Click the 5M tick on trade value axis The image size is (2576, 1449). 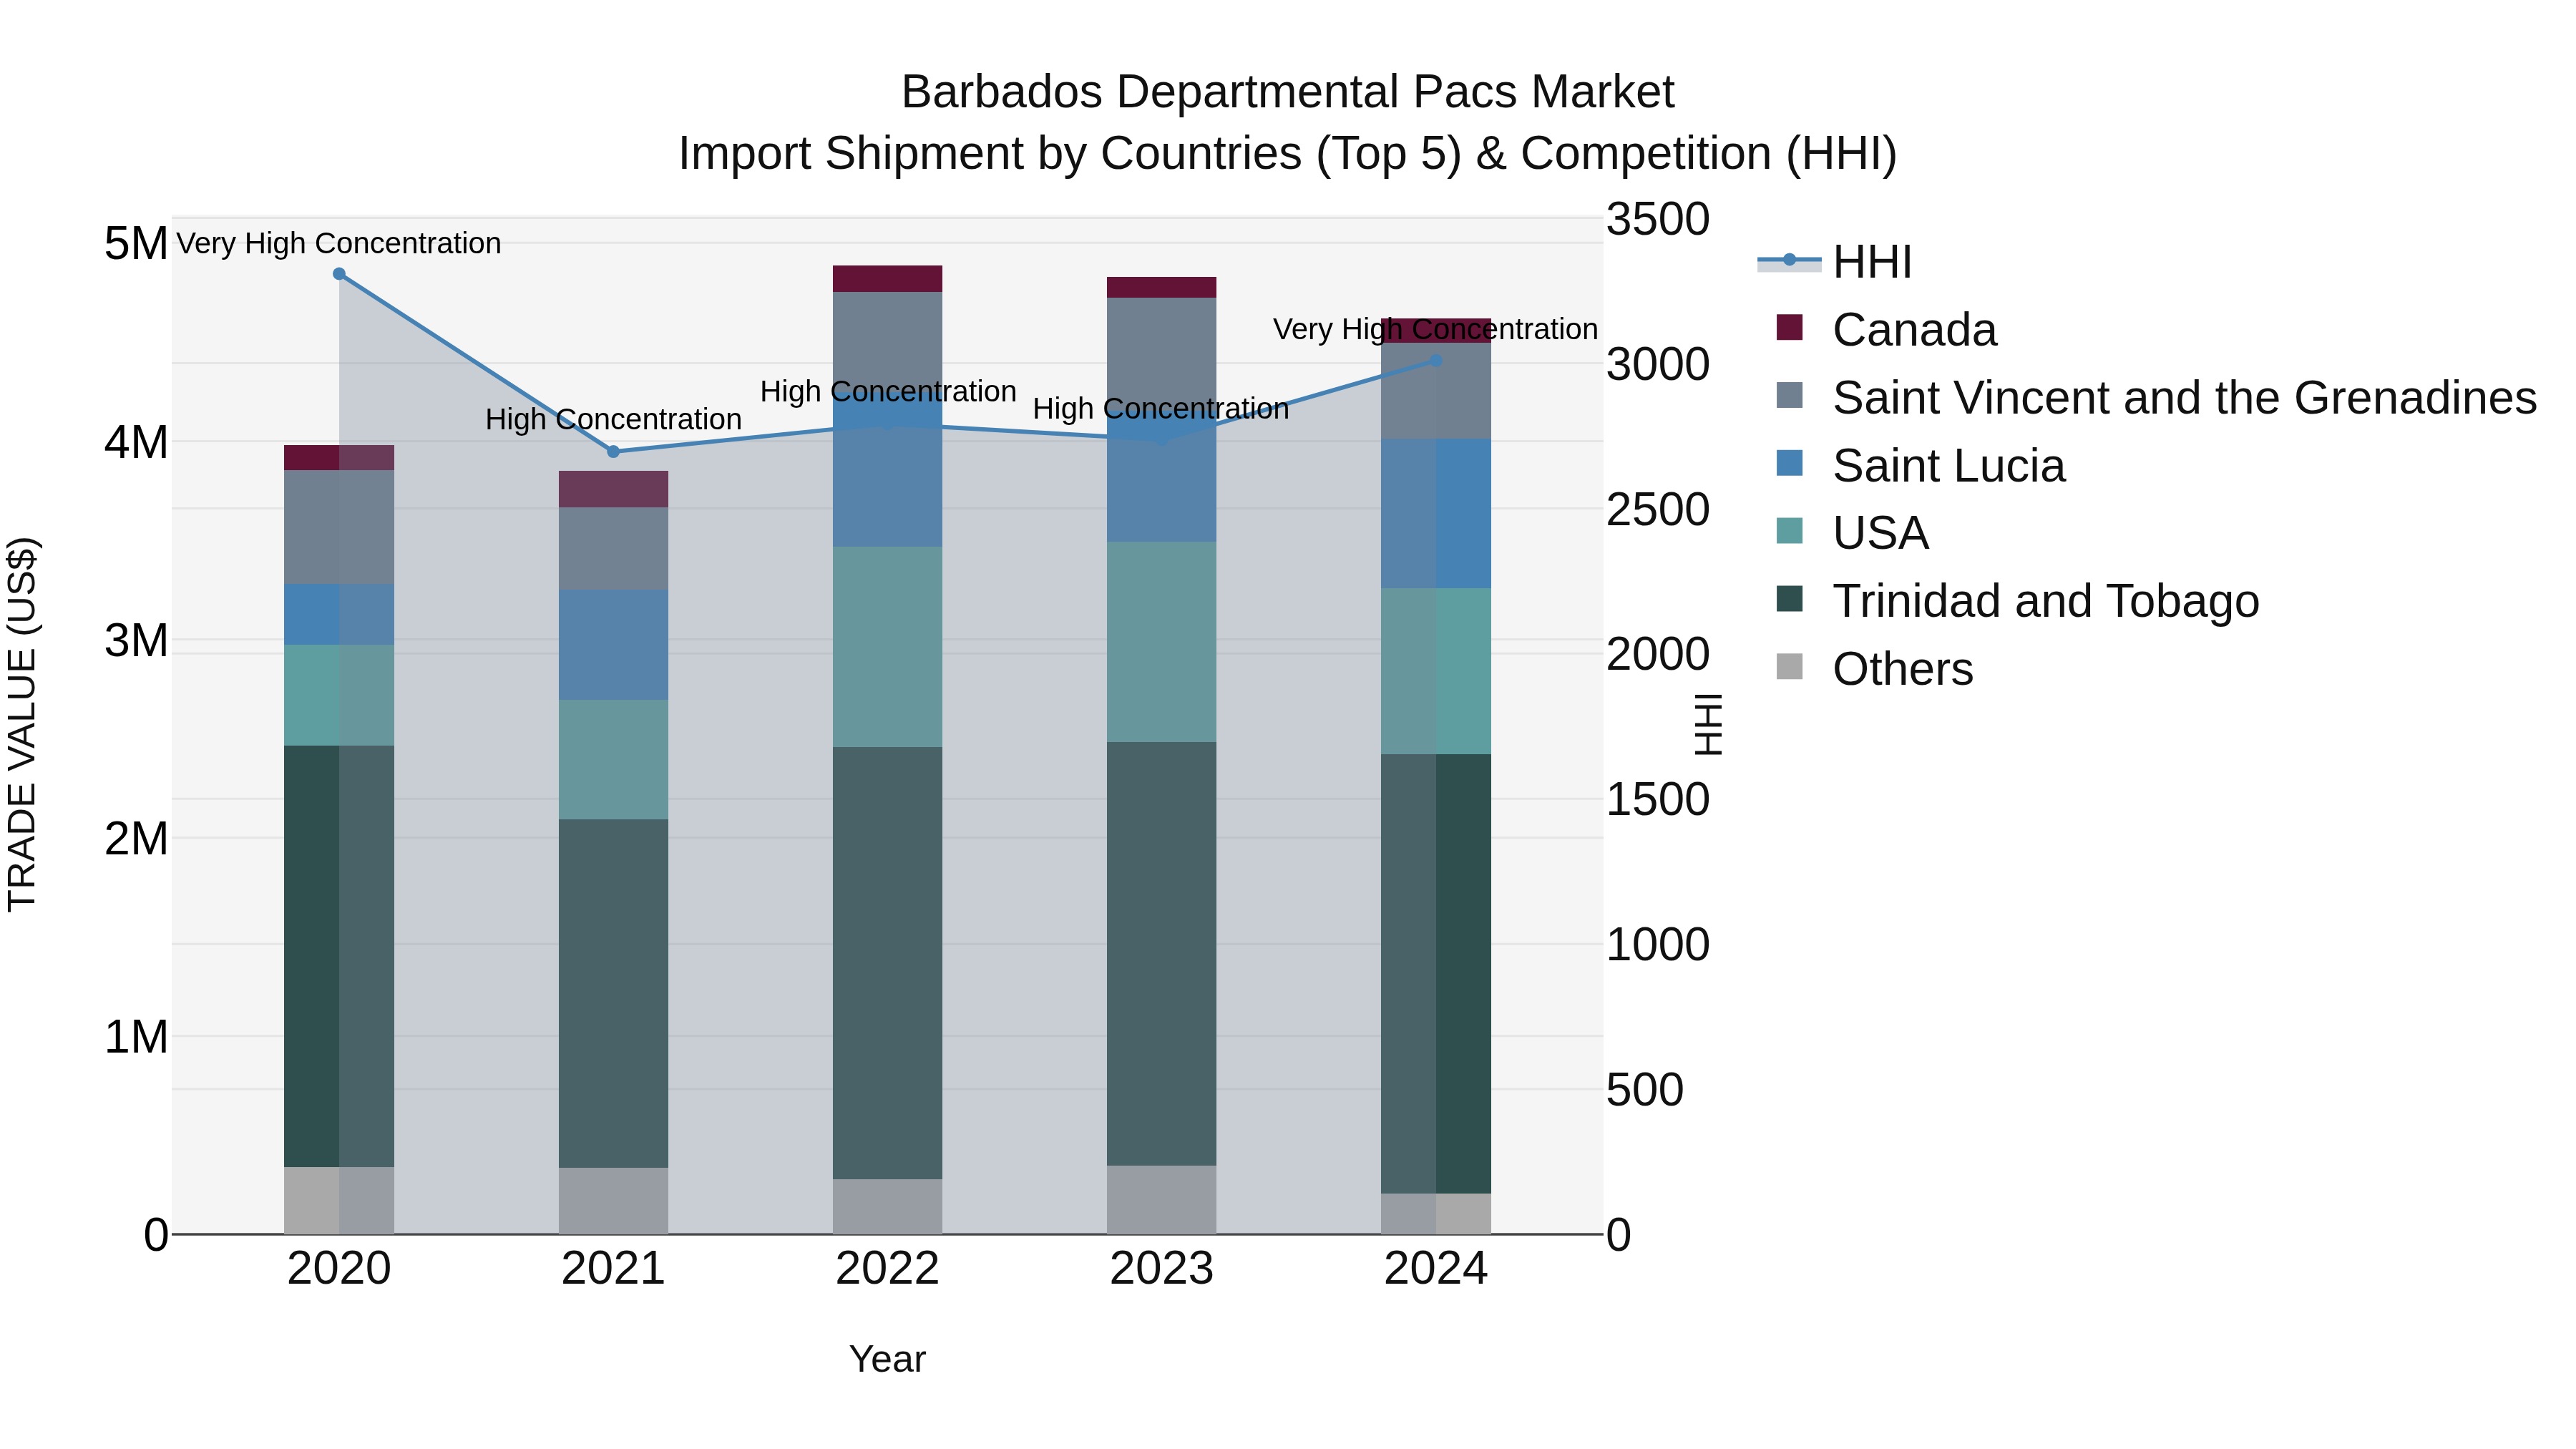136,244
